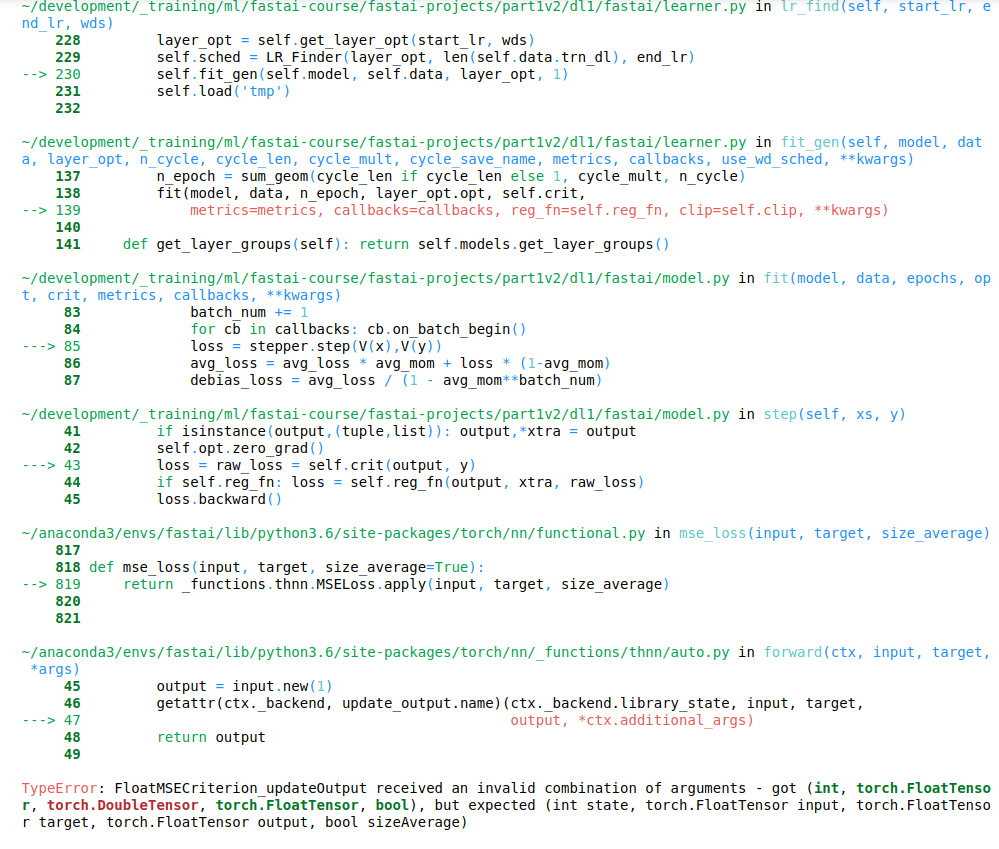Click 'loss = raw_loss = self.crit(output, y)'
The width and height of the screenshot is (999, 849).
(x=316, y=466)
